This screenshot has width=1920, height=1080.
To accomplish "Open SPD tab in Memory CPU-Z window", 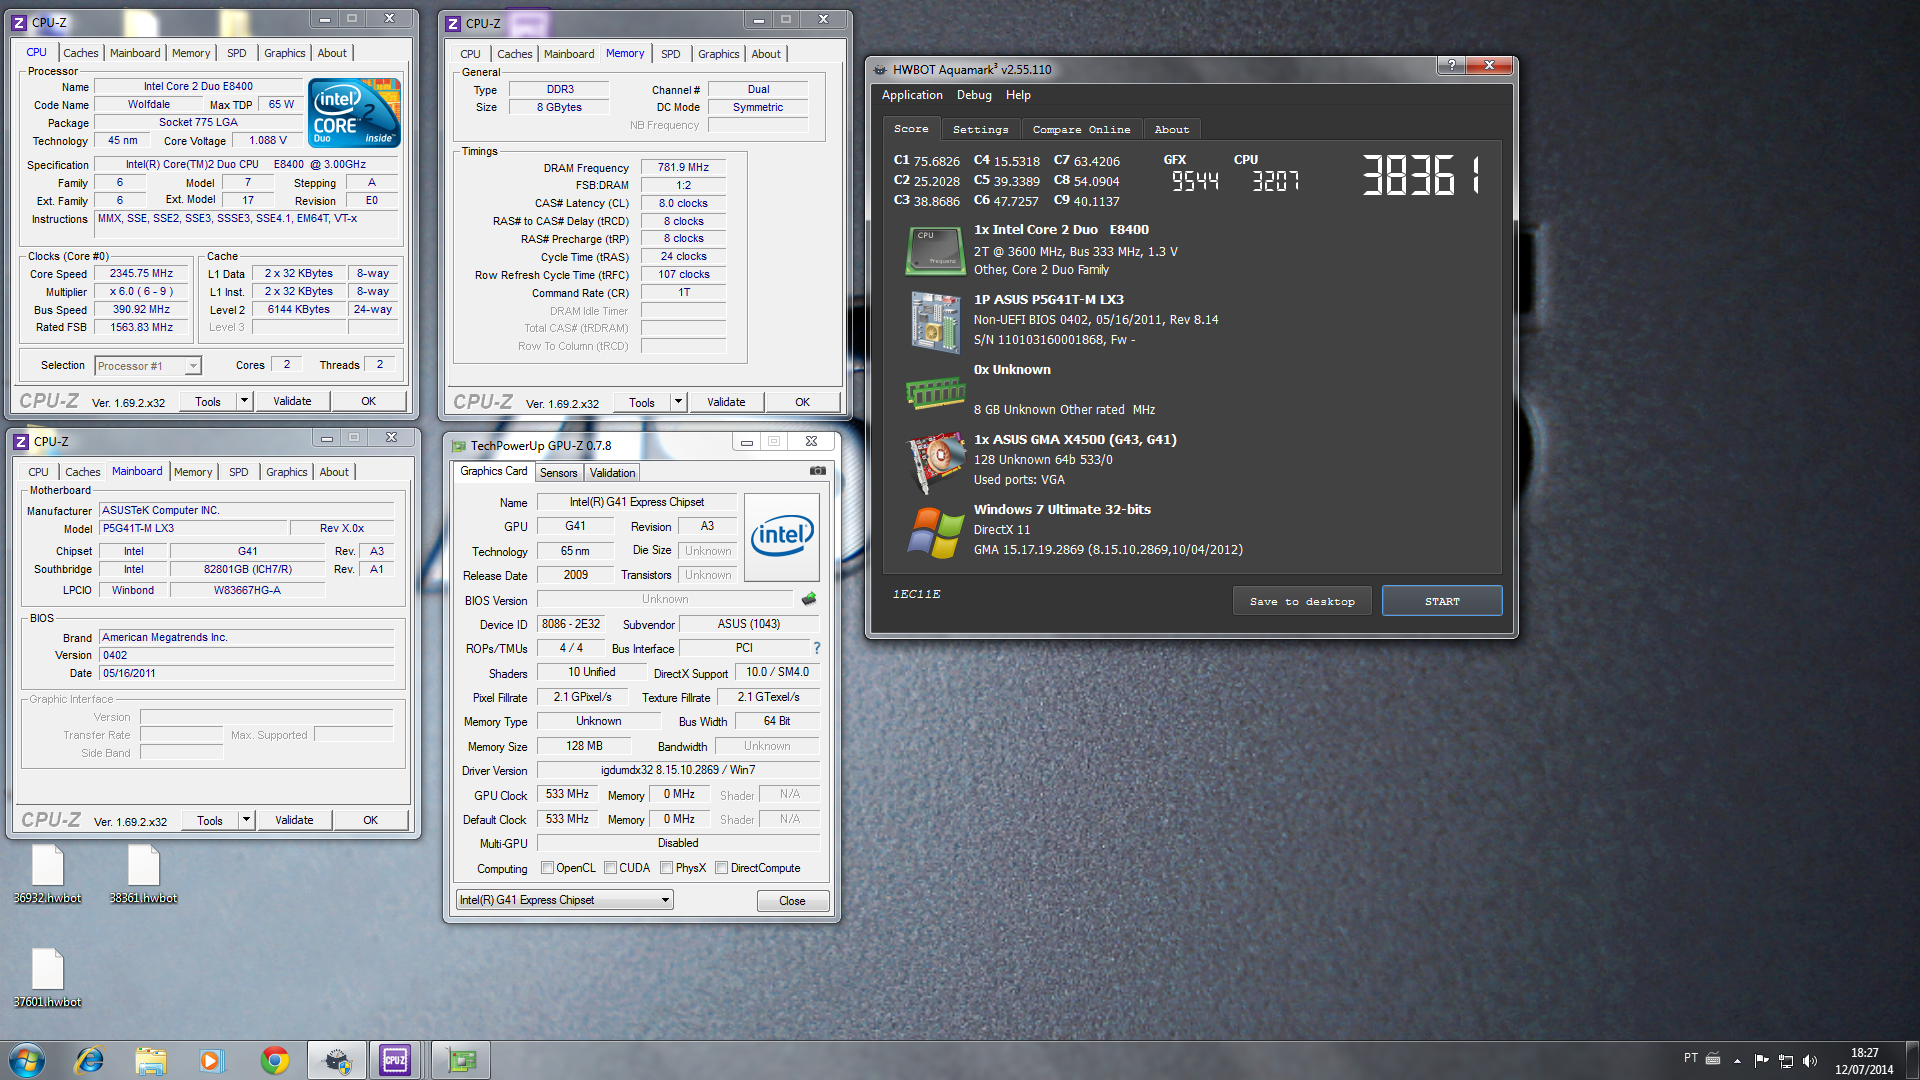I will click(x=671, y=54).
